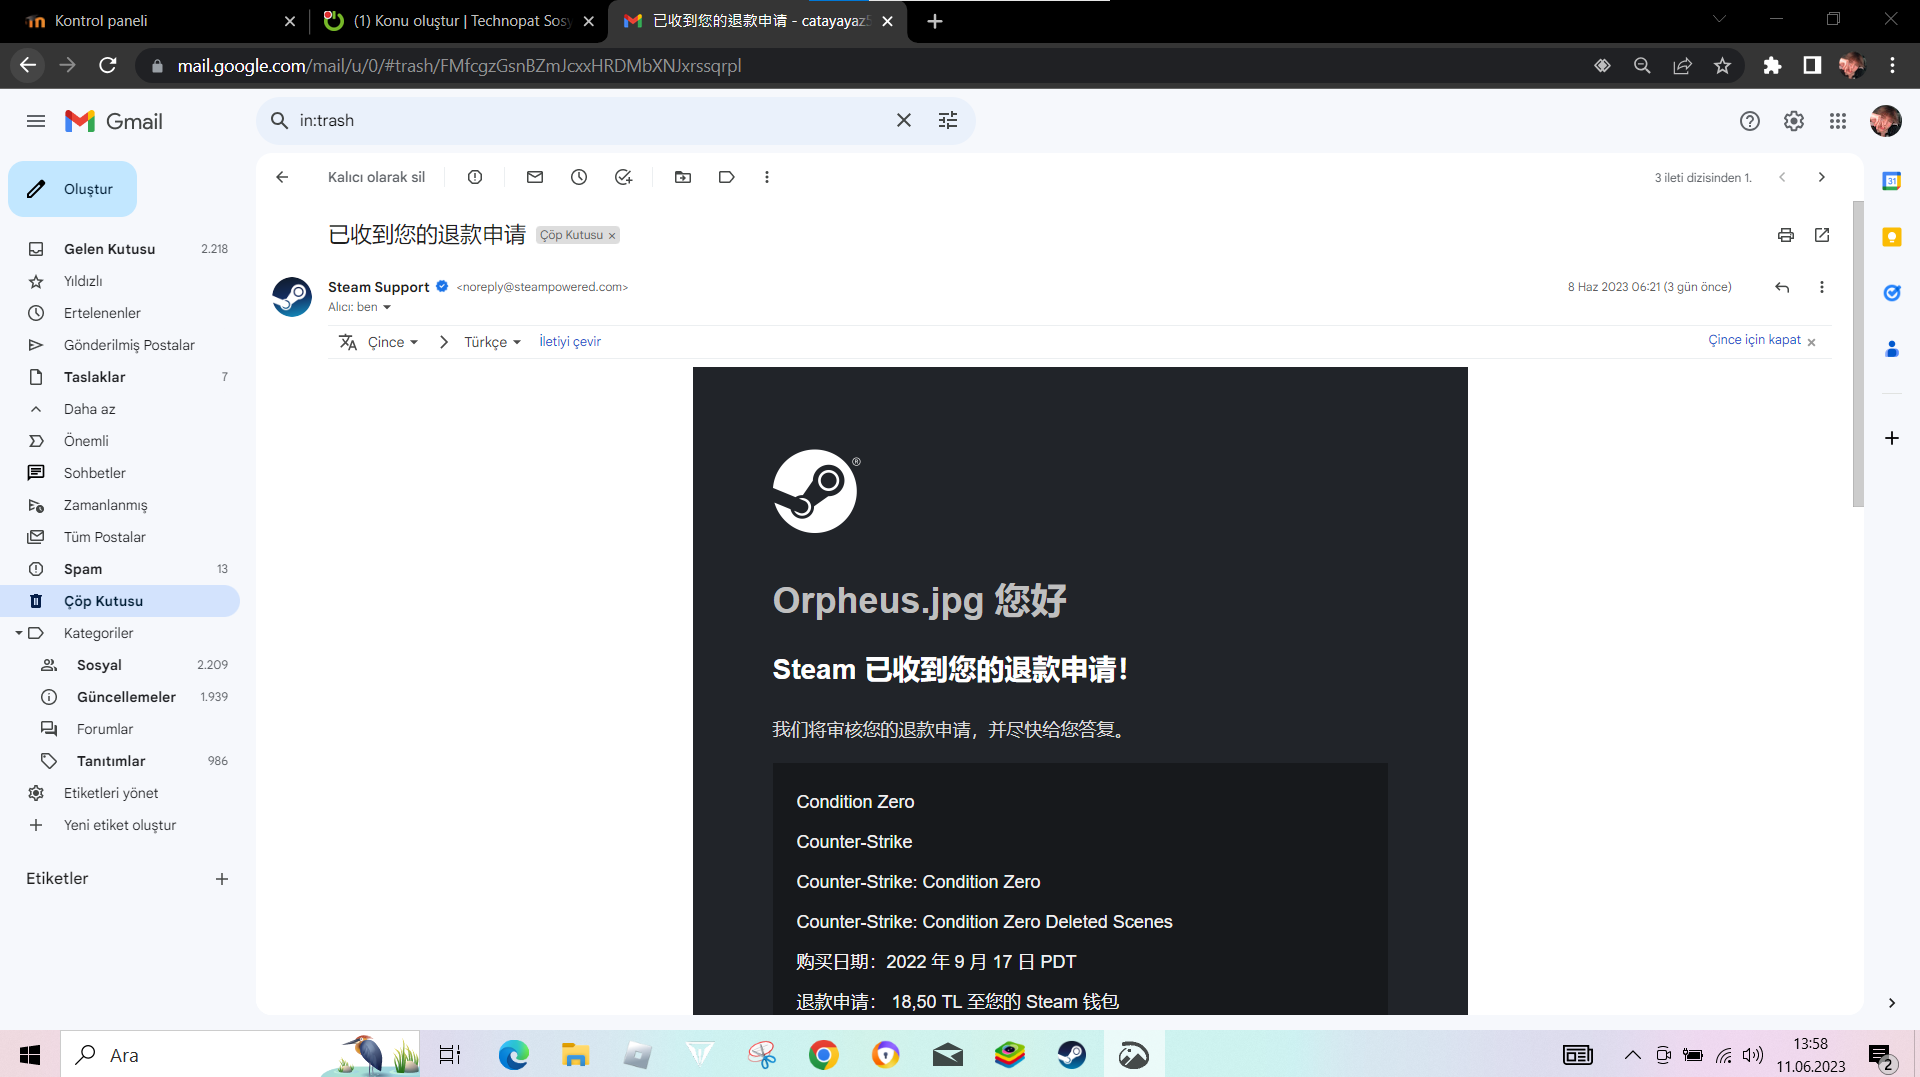The height and width of the screenshot is (1077, 1920).
Task: Click Oluştur compose button
Action: pyautogui.click(x=72, y=189)
